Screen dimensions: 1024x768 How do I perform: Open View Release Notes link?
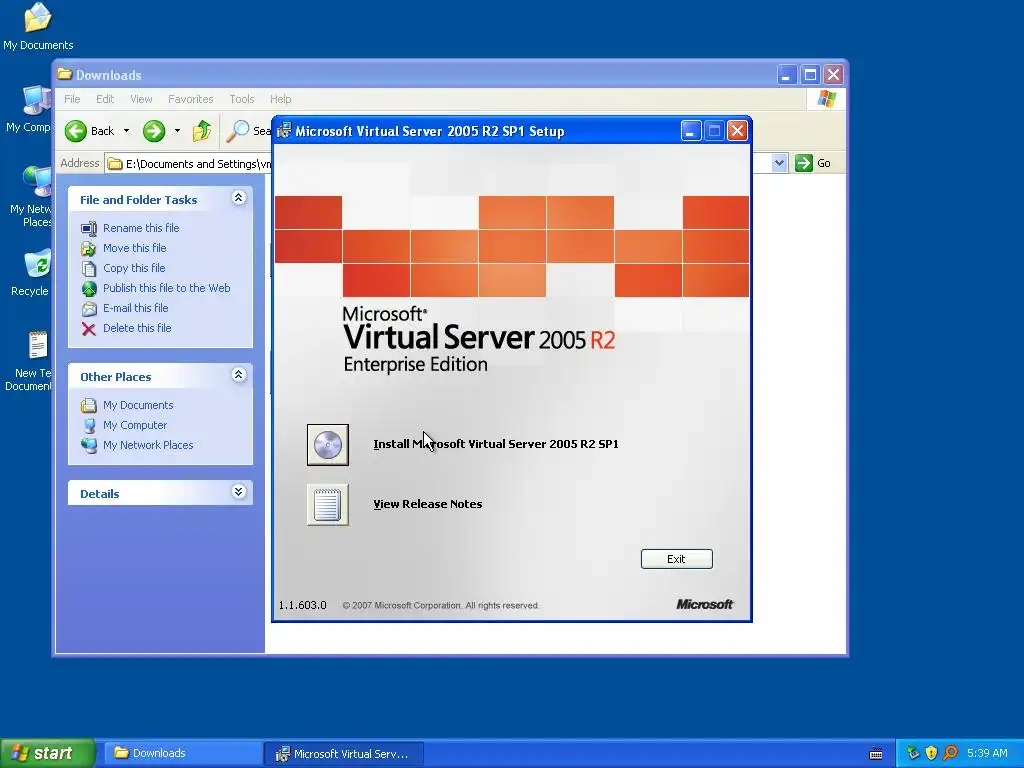point(428,504)
